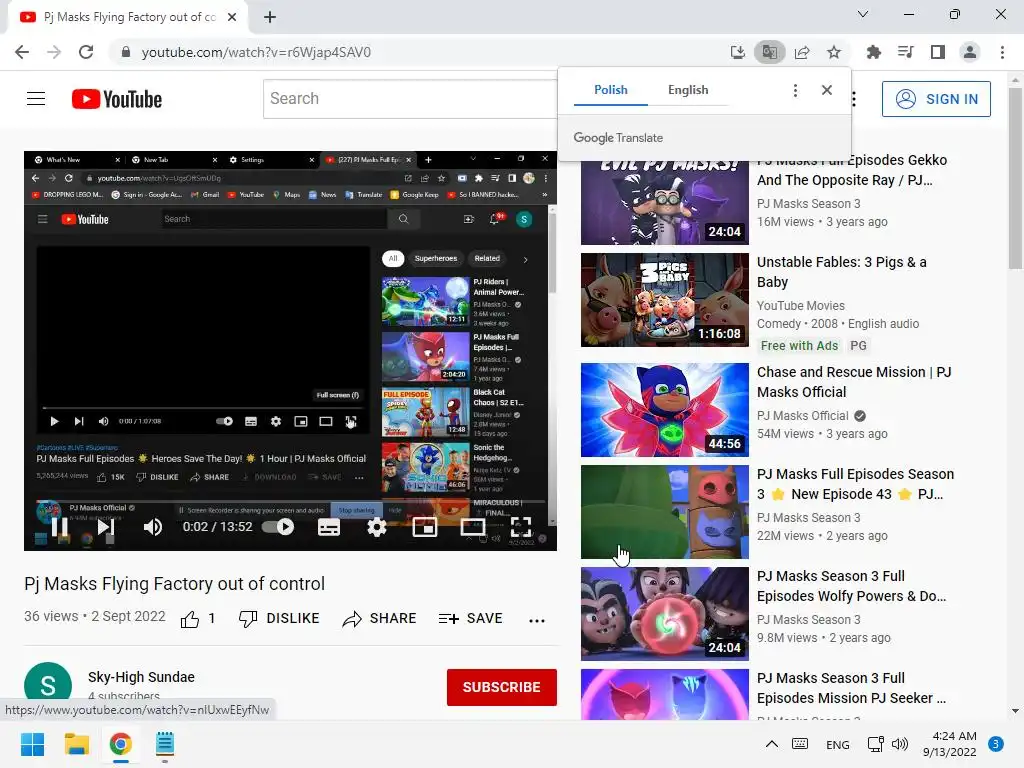Viewport: 1024px width, 768px height.
Task: Open Chrome extensions puzzle icon
Action: (x=873, y=52)
